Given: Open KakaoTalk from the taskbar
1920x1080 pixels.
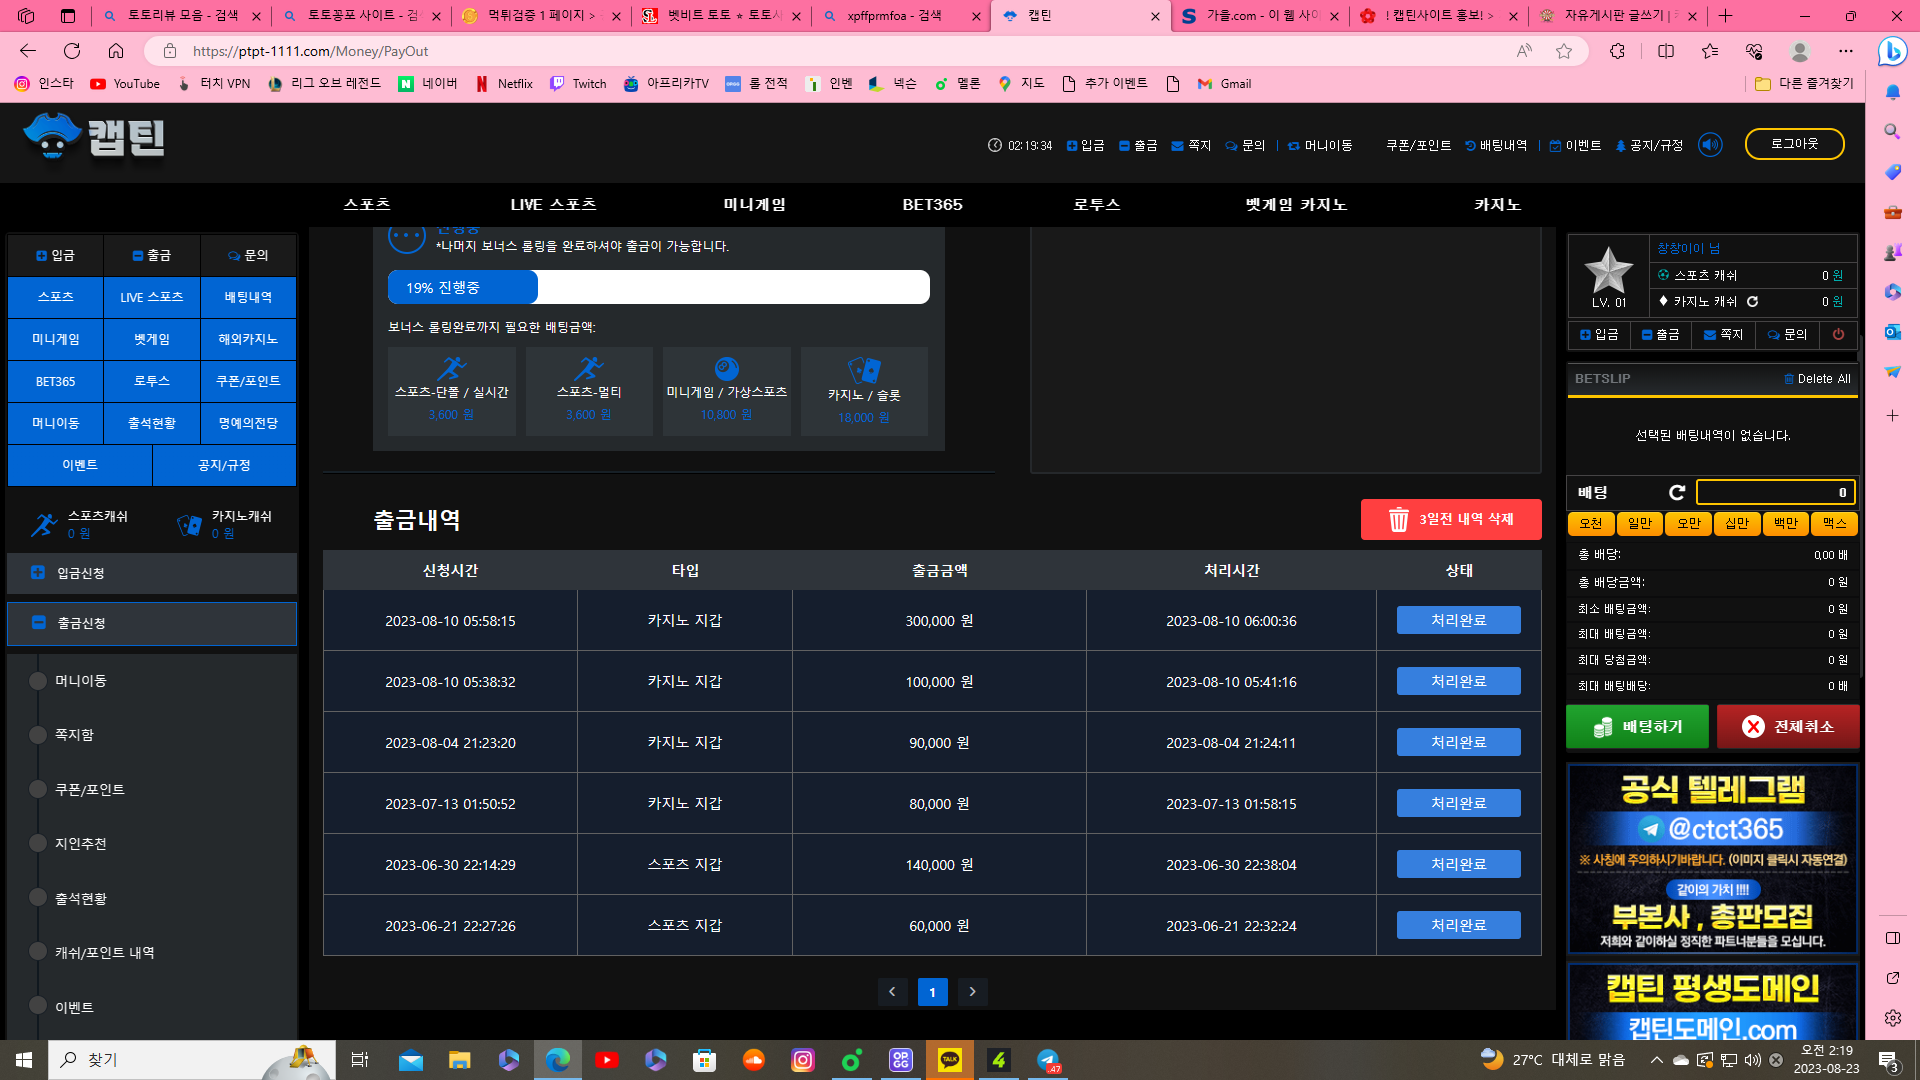Looking at the screenshot, I should point(950,1060).
